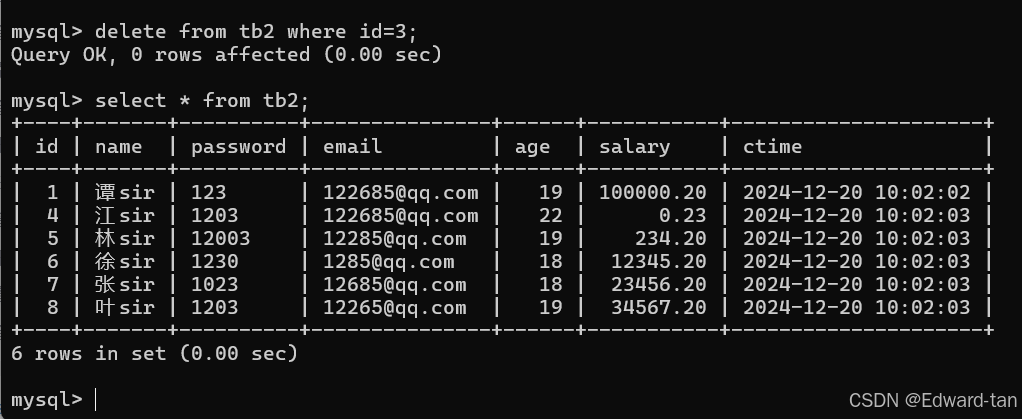The width and height of the screenshot is (1022, 419).
Task: Click the salary value 100000.20
Action: point(652,192)
